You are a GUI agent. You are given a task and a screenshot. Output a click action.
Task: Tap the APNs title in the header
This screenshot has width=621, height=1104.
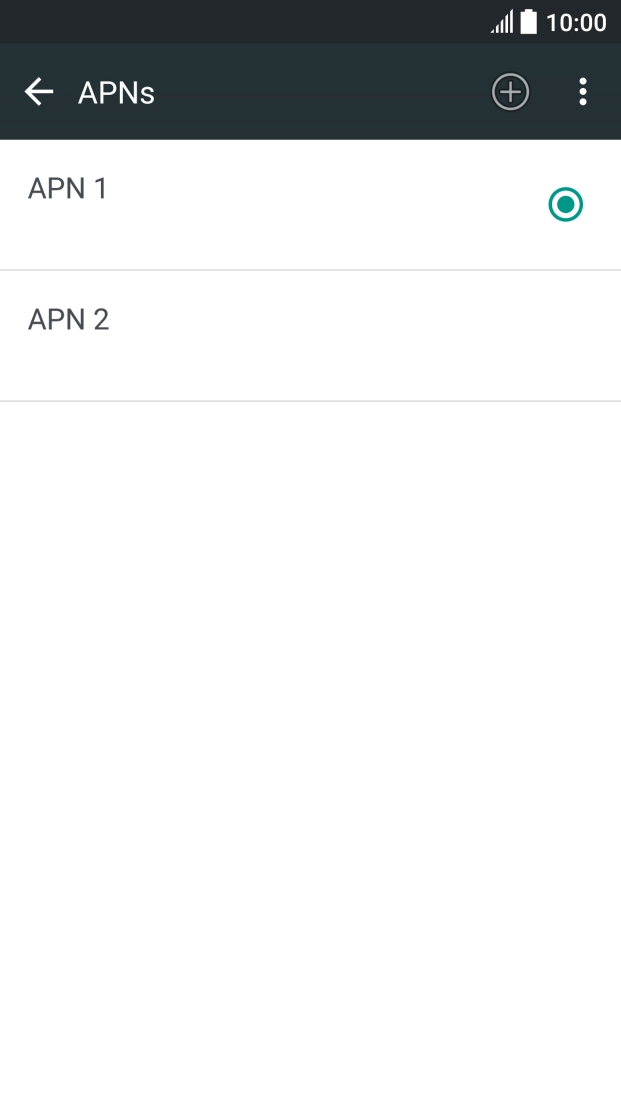116,92
